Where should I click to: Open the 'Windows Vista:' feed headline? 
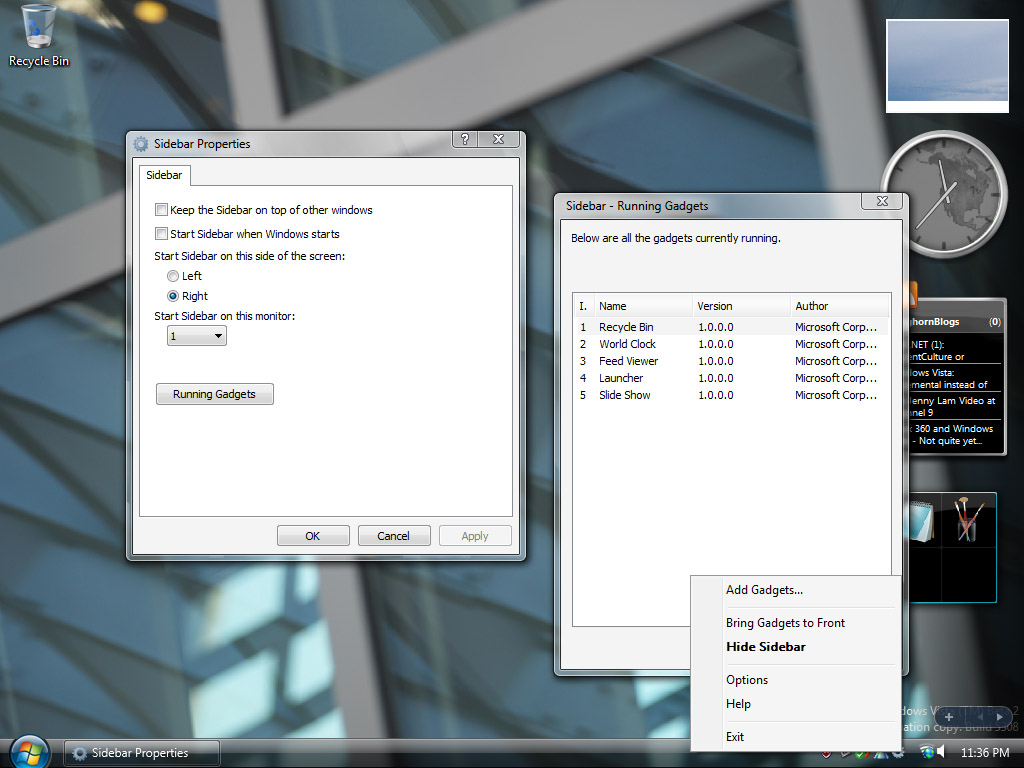pos(955,379)
